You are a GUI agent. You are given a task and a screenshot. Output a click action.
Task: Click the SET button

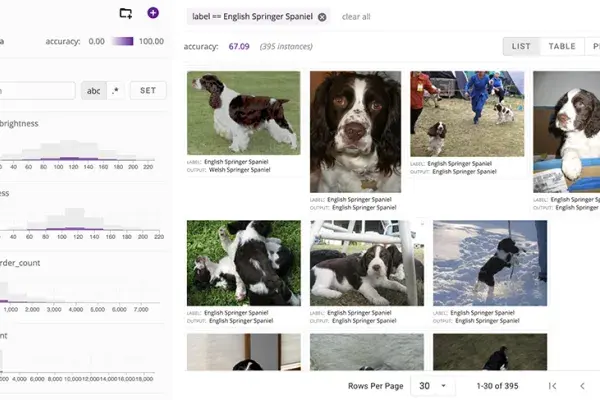click(148, 91)
